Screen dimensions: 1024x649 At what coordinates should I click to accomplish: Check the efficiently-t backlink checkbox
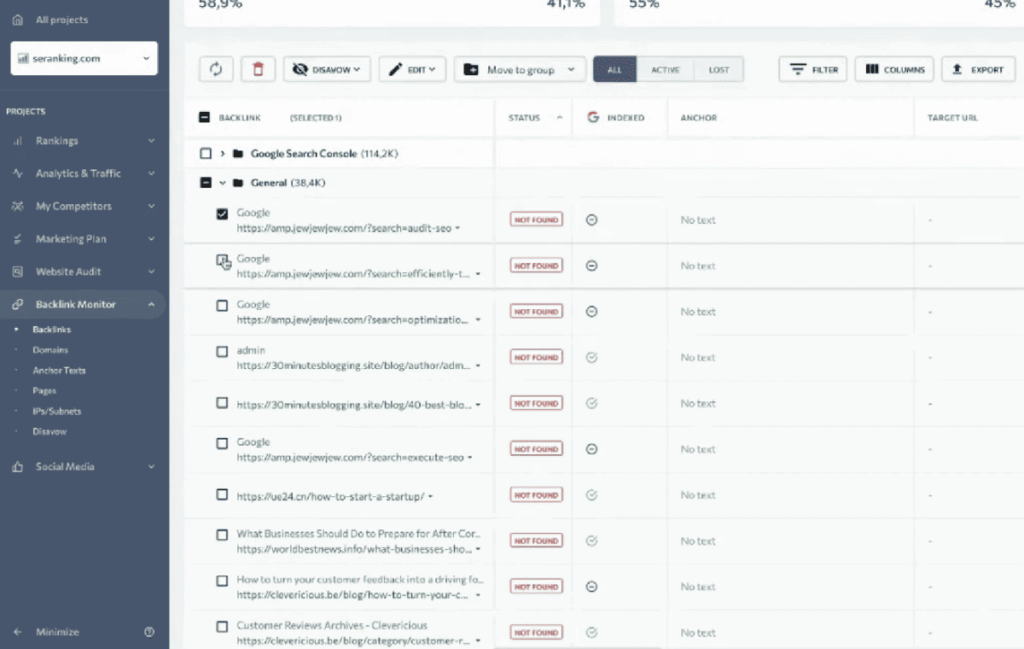pyautogui.click(x=222, y=260)
